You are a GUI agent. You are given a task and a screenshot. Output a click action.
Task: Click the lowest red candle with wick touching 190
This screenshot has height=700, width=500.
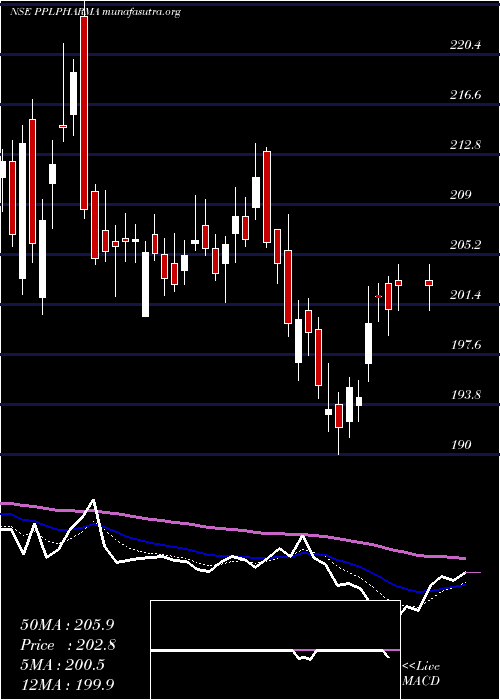point(339,416)
